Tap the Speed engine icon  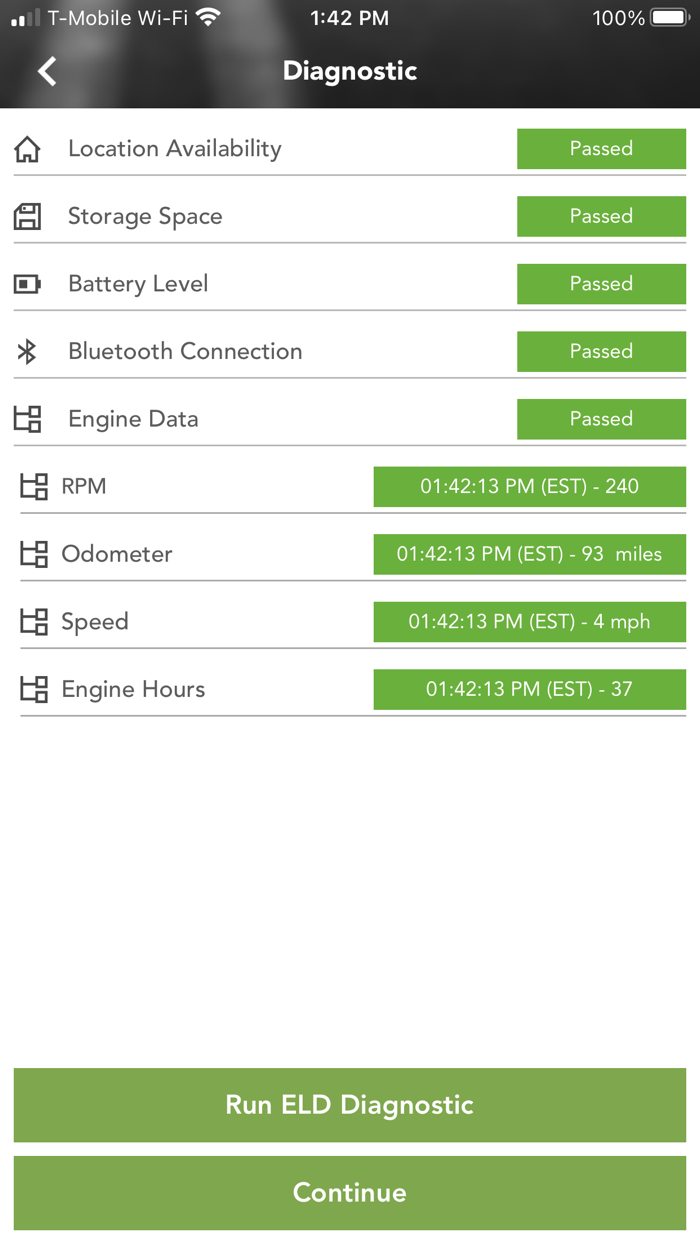33,621
